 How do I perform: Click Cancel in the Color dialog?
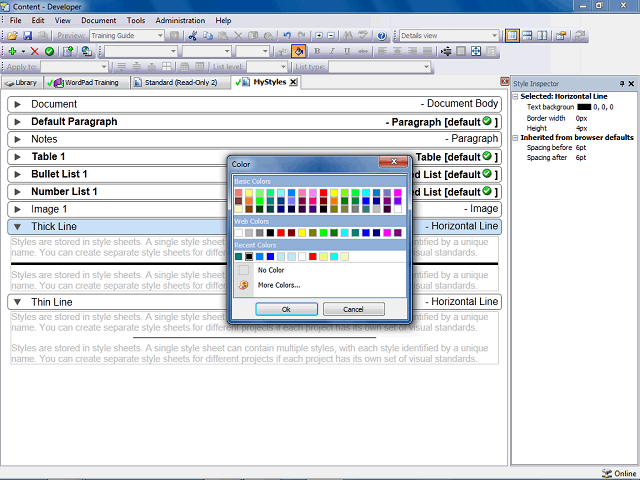[353, 309]
